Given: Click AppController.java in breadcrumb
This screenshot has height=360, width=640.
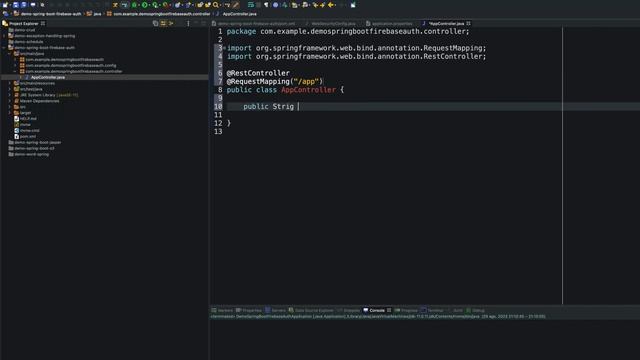Looking at the screenshot, I should click(240, 14).
